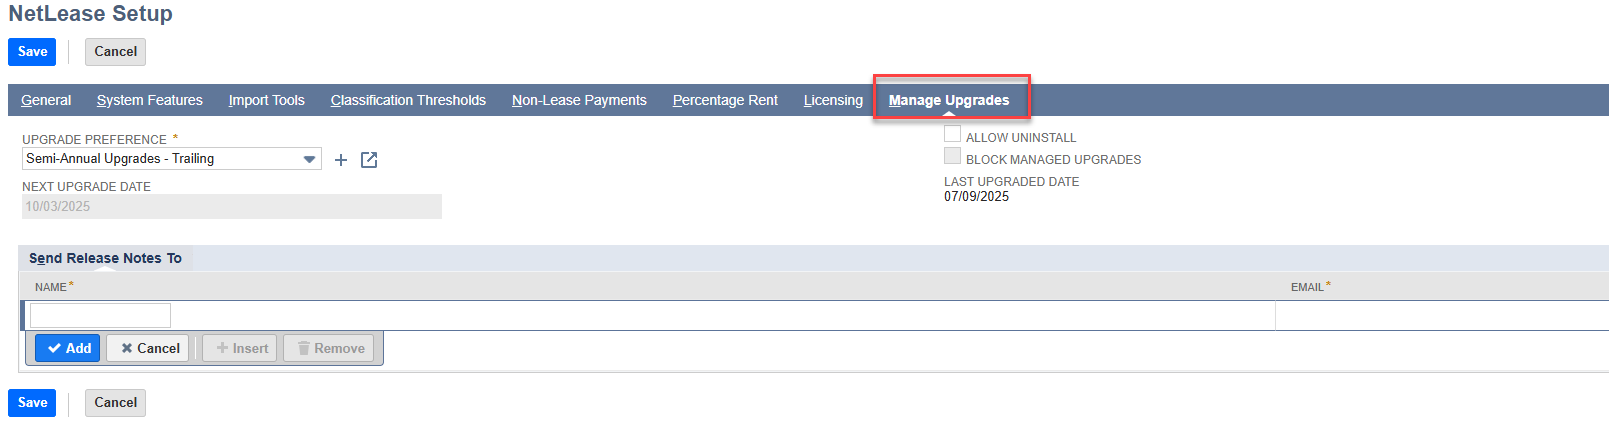
Task: Click the bottom Save button
Action: [32, 403]
